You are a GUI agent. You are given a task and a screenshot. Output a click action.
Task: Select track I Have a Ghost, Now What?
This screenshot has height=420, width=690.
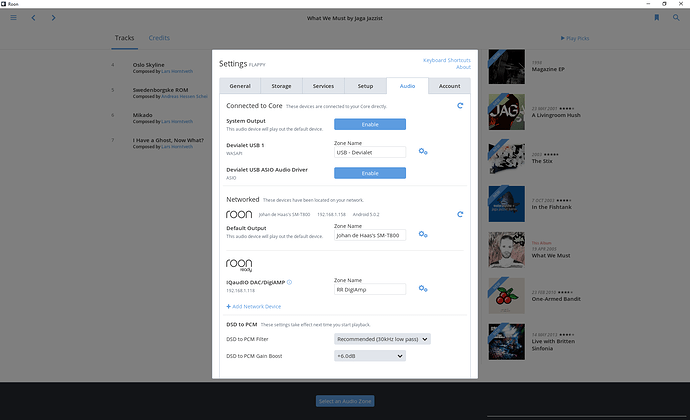(x=168, y=140)
